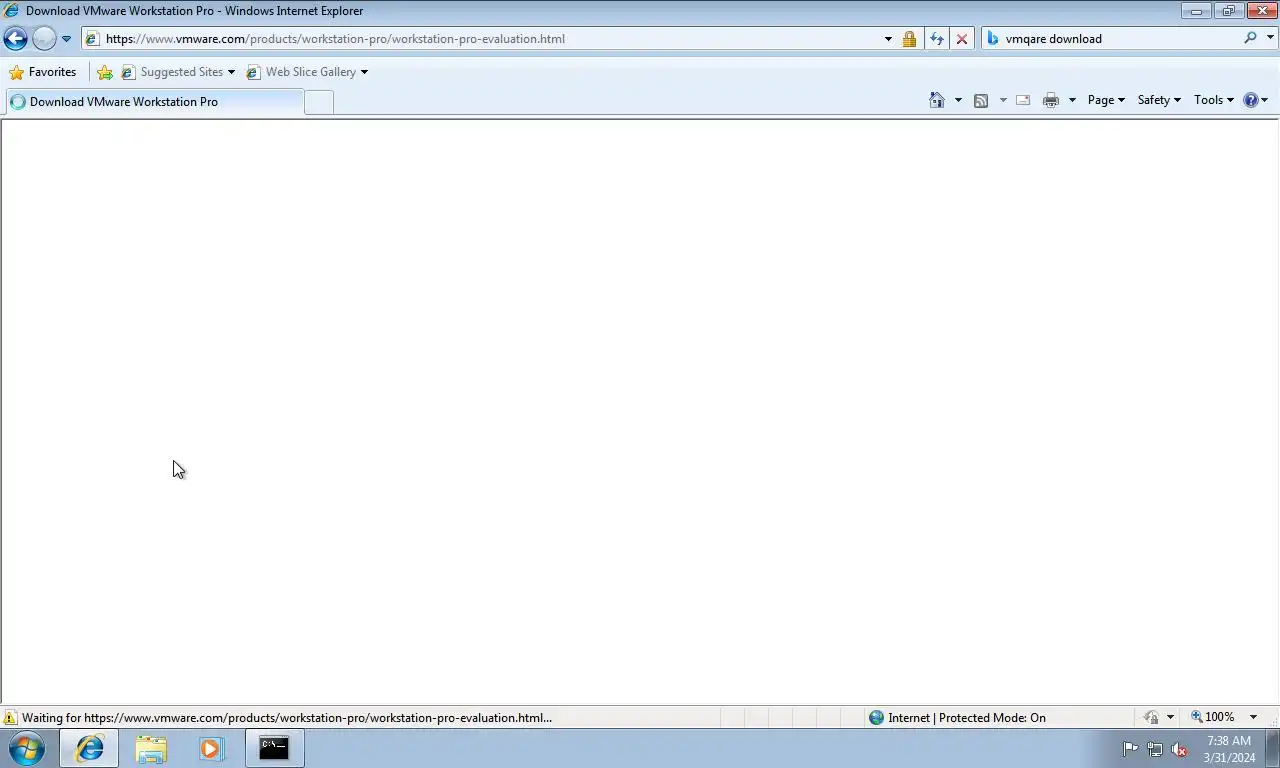
Task: Open the Web Slice Gallery link
Action: point(302,72)
